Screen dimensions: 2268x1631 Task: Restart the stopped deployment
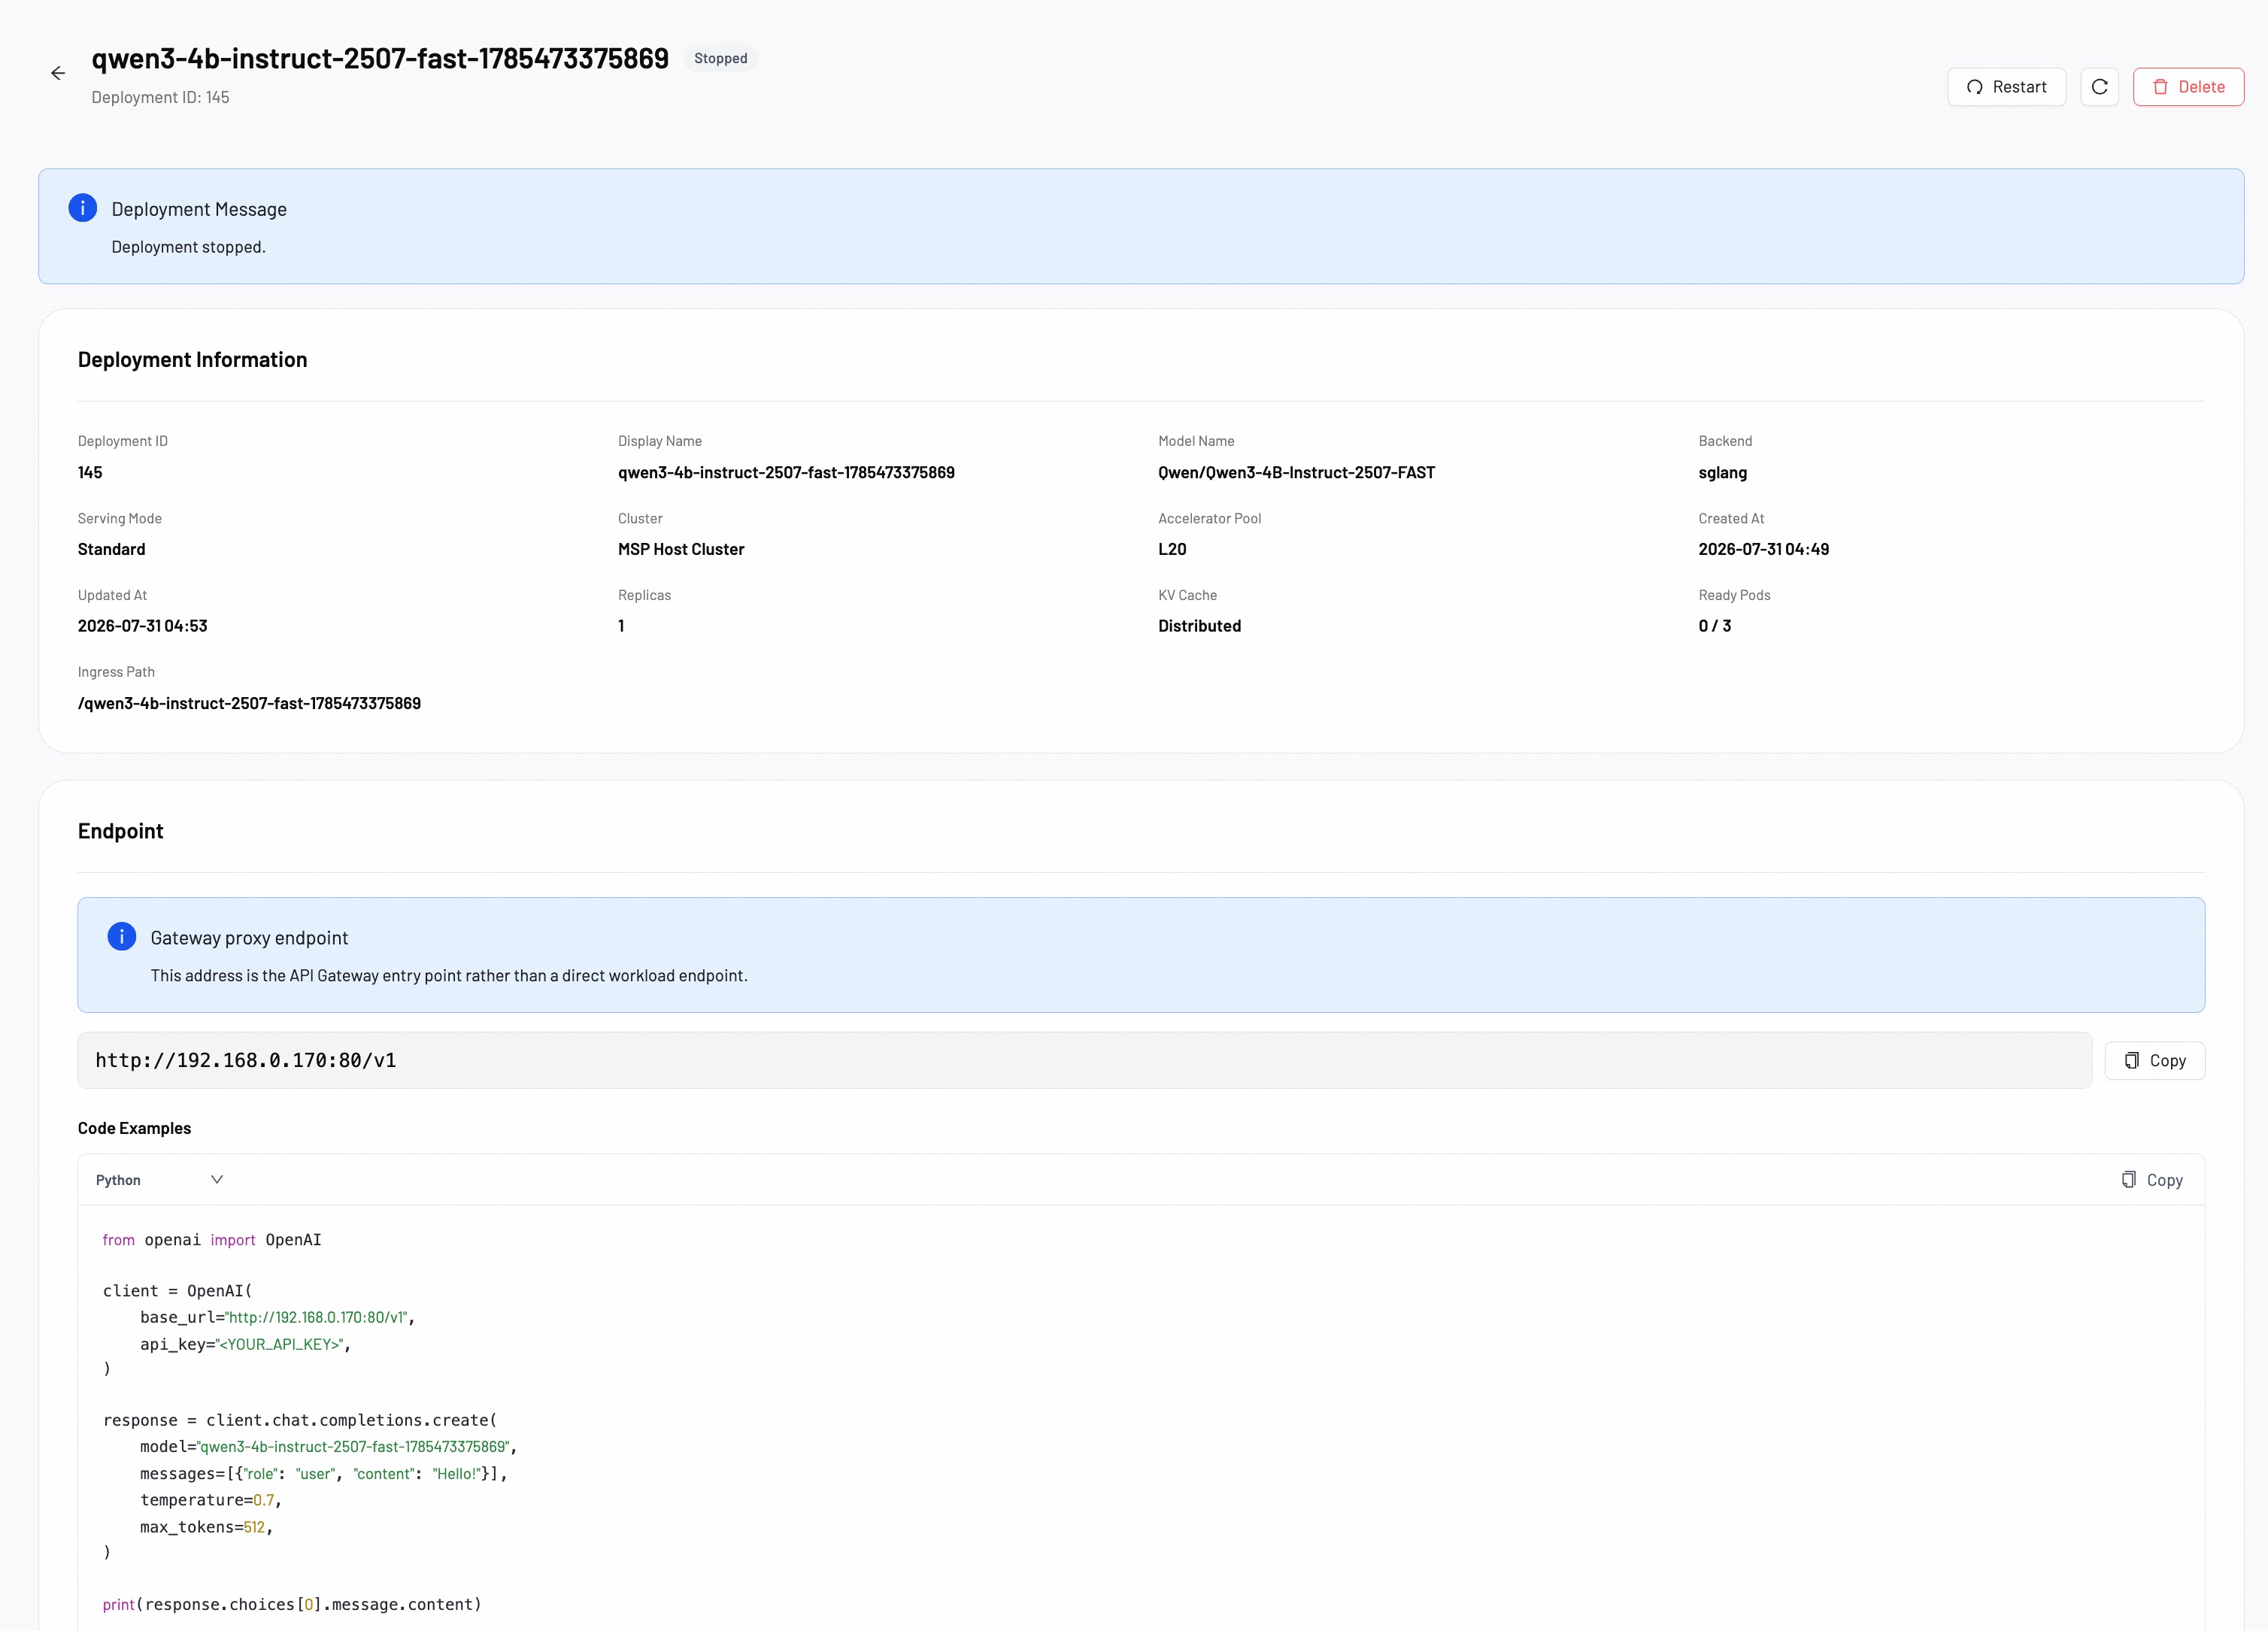pyautogui.click(x=2006, y=87)
